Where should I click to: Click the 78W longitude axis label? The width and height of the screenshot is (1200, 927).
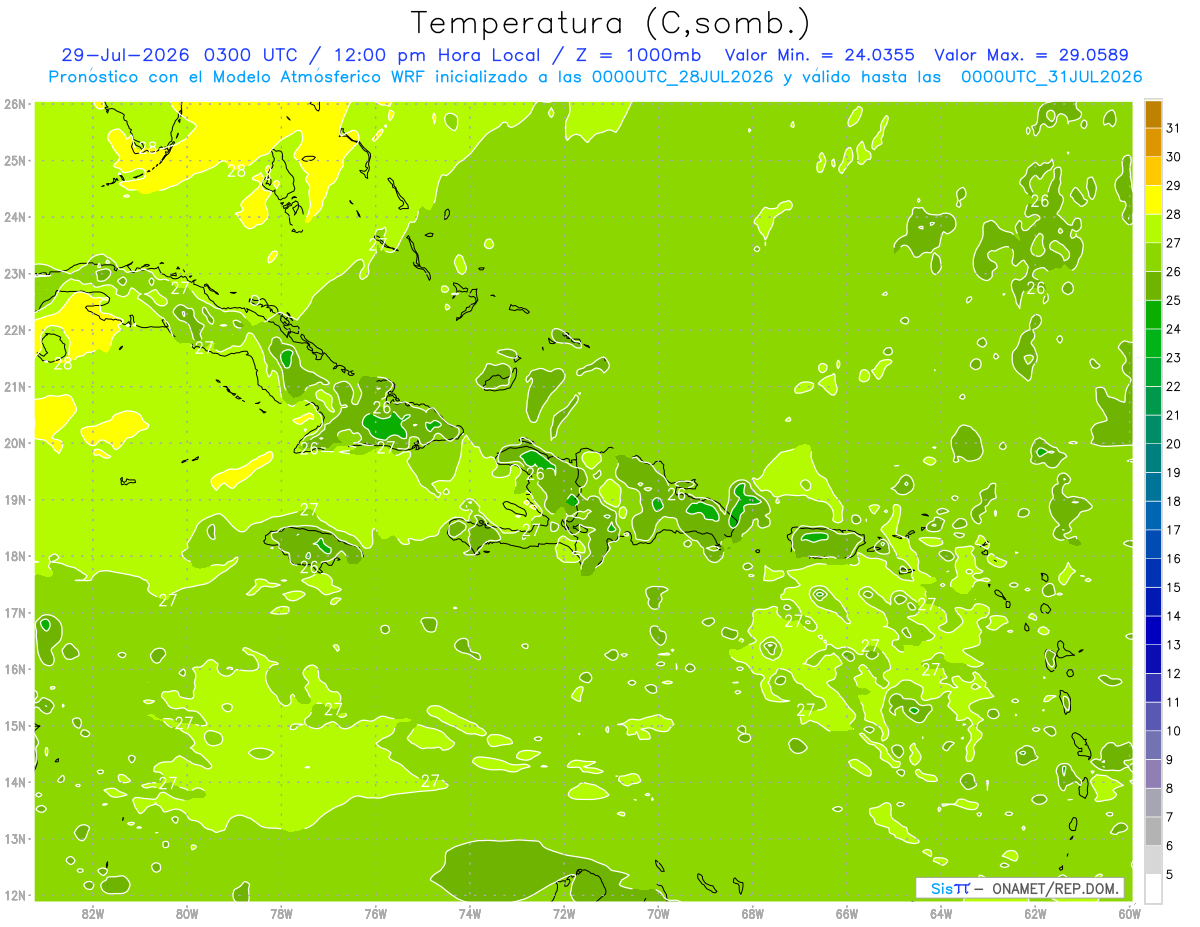tap(281, 913)
